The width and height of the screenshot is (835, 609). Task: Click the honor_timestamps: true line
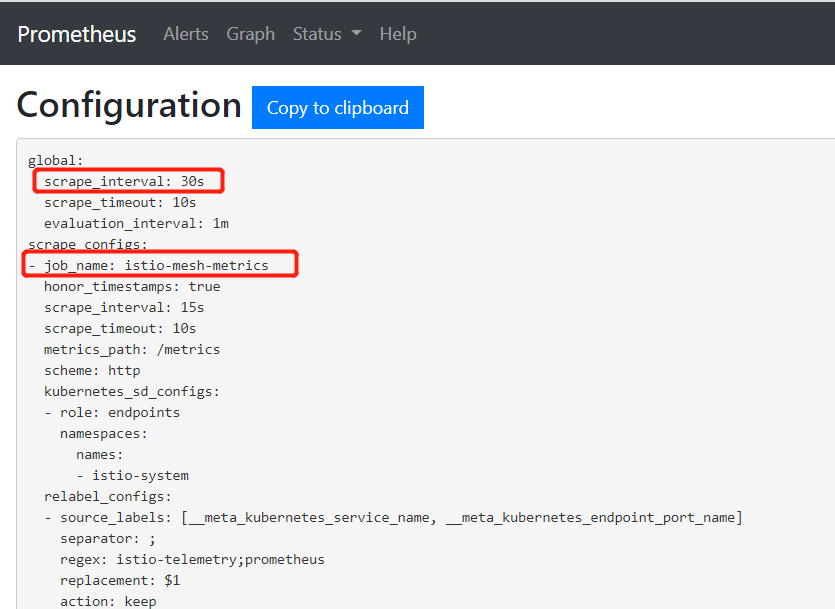pyautogui.click(x=132, y=286)
